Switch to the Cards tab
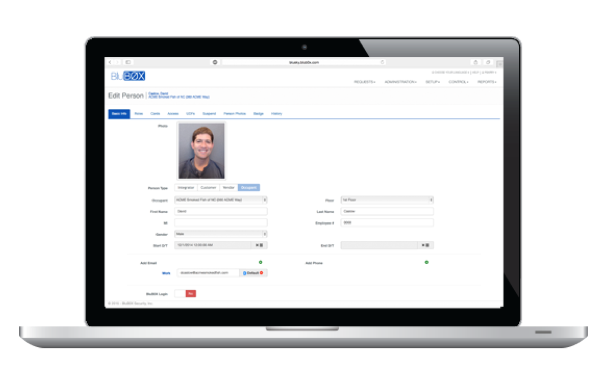 (x=155, y=114)
